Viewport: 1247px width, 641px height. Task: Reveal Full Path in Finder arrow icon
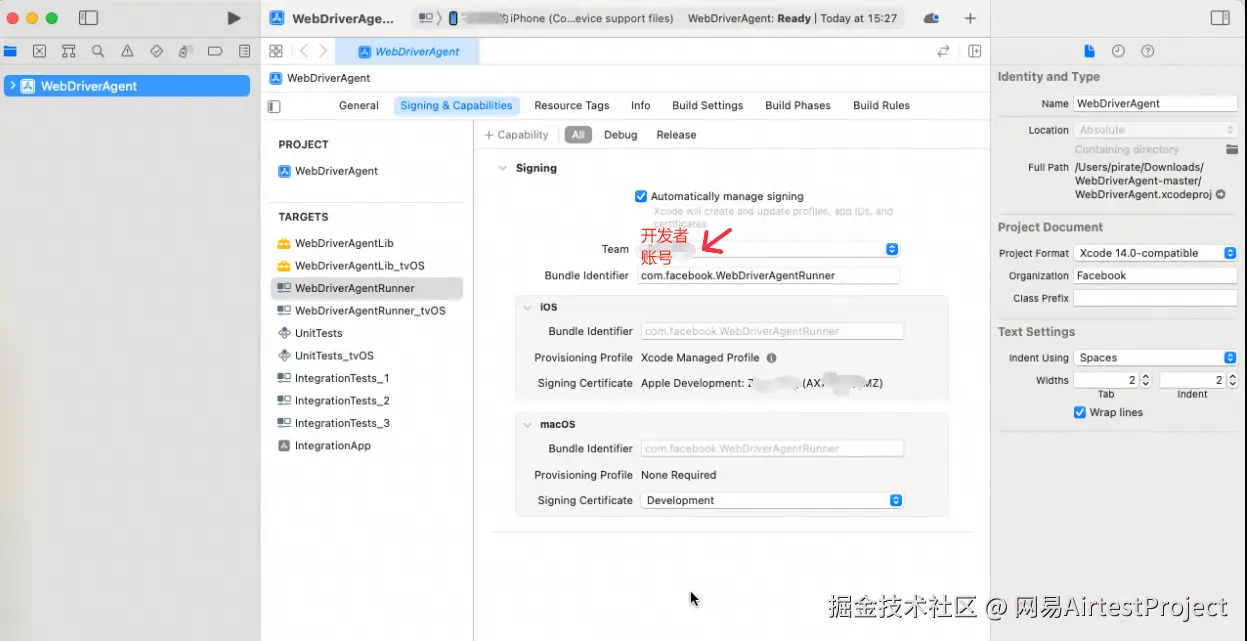pyautogui.click(x=1220, y=195)
